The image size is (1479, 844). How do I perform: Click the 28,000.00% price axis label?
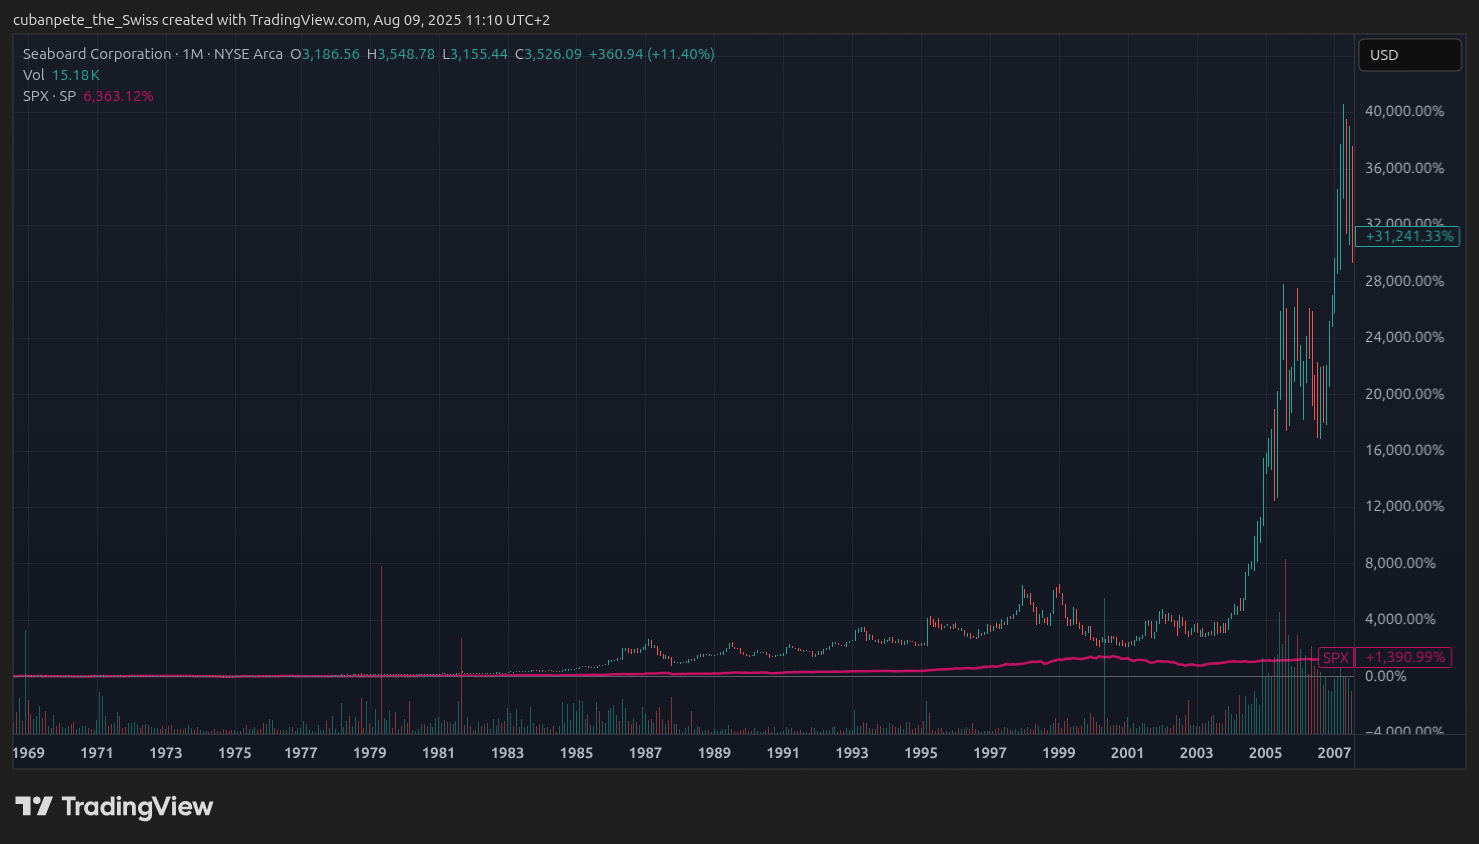[x=1404, y=281]
